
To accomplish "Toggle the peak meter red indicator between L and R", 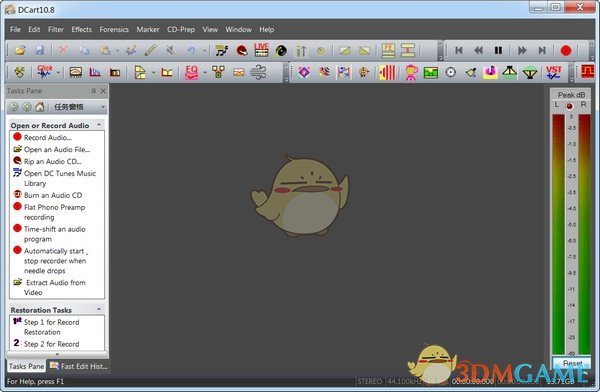I will (x=570, y=106).
